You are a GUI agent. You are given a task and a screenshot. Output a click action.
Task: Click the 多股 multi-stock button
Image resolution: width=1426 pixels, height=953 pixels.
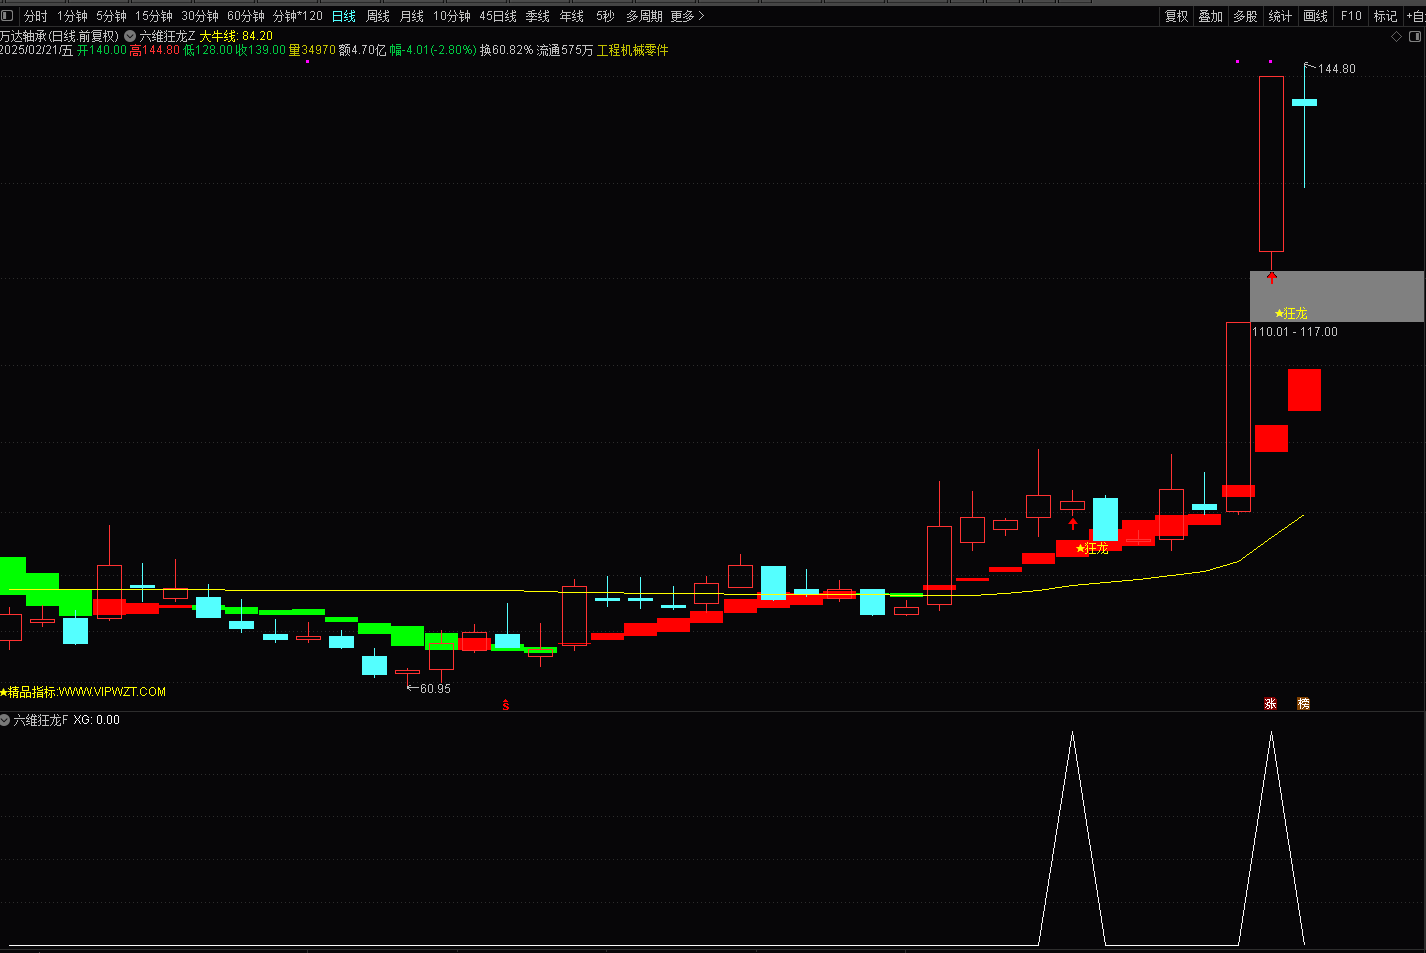point(1245,16)
